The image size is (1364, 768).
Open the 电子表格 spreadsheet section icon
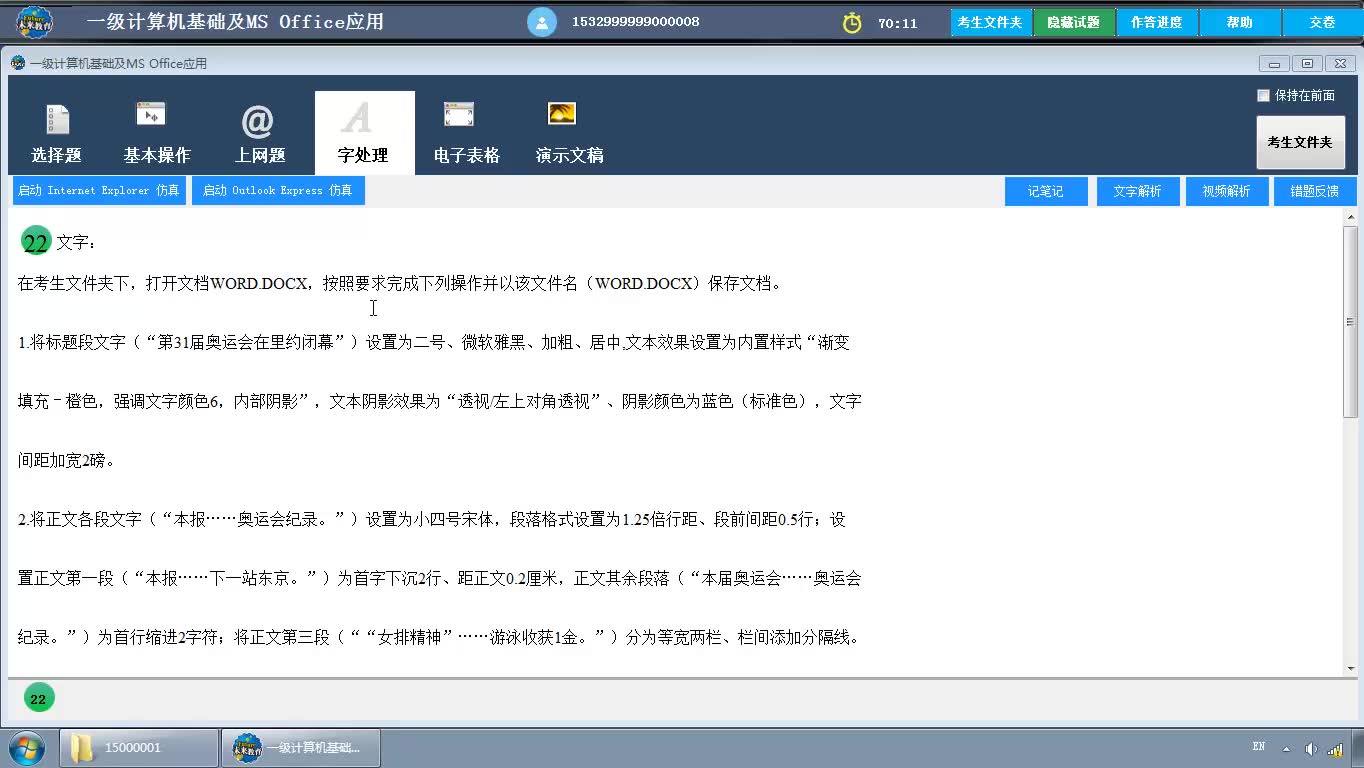click(466, 130)
